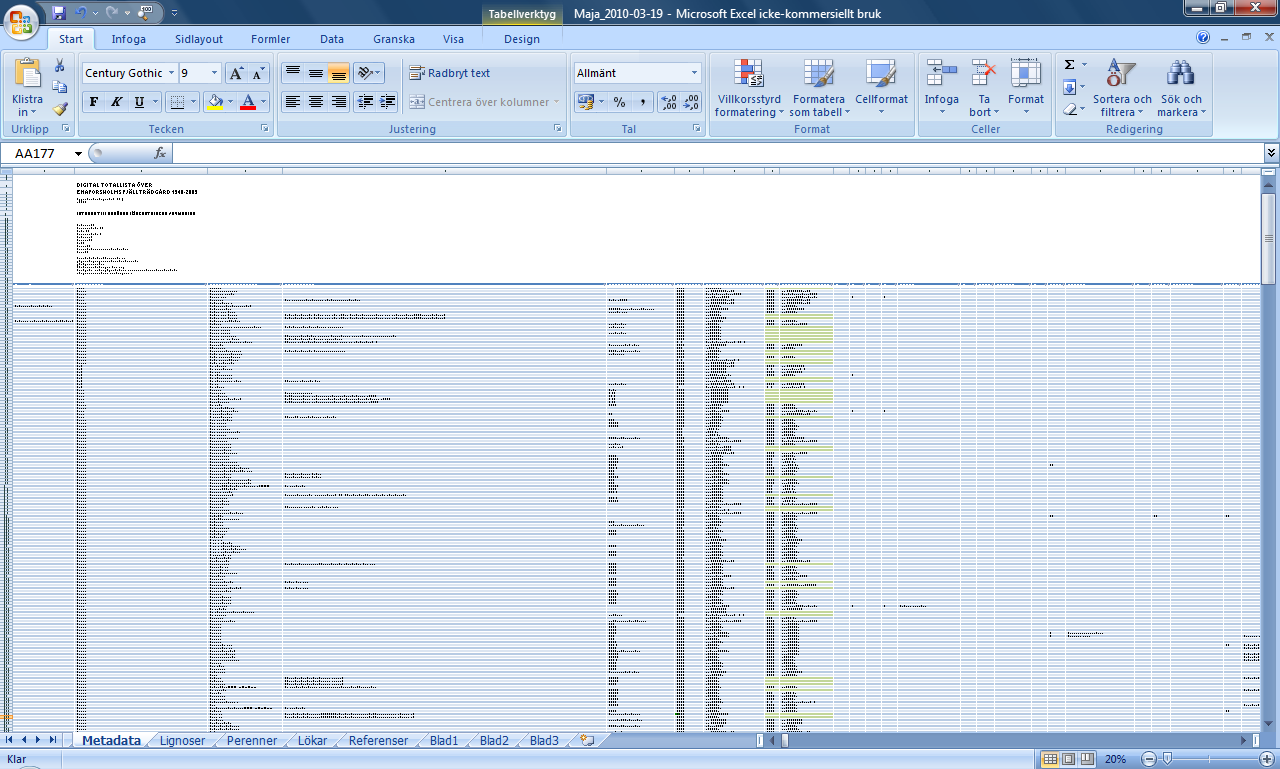Open Name Box dropdown arrow
This screenshot has height=769, width=1280.
[78, 154]
